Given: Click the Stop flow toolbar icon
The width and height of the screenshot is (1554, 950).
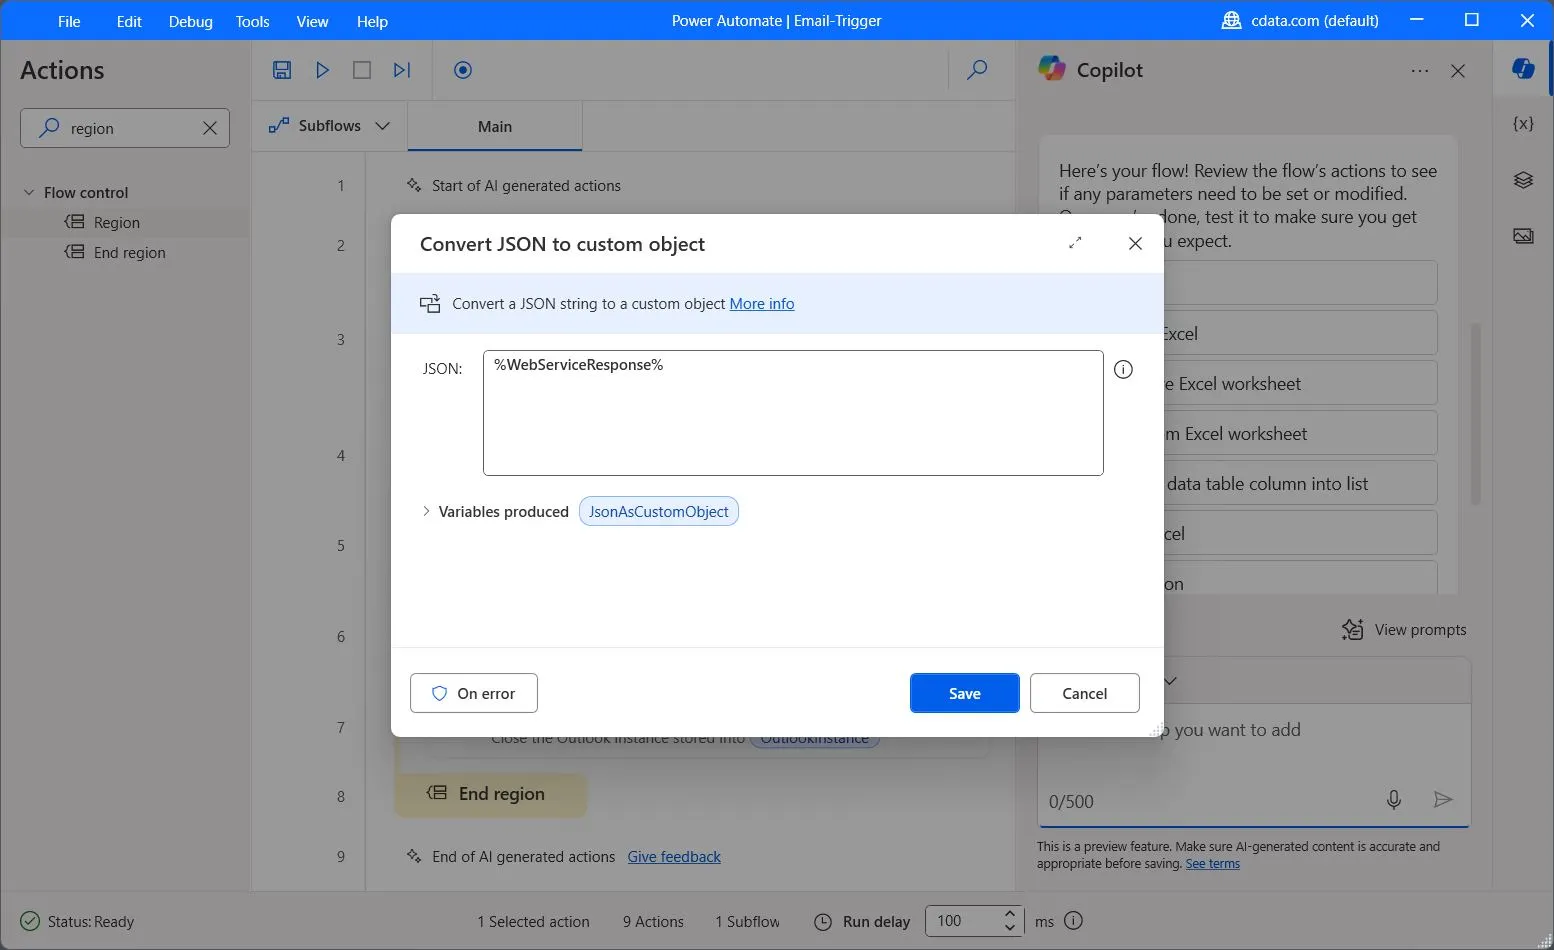Looking at the screenshot, I should 362,70.
